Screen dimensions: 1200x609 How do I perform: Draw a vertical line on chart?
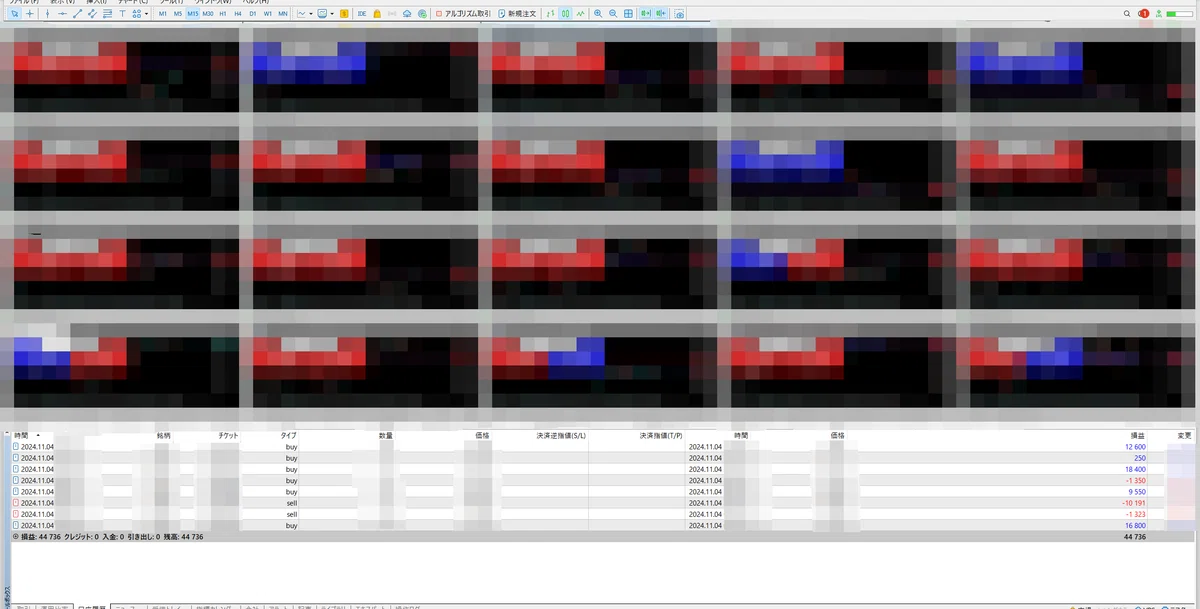click(48, 14)
